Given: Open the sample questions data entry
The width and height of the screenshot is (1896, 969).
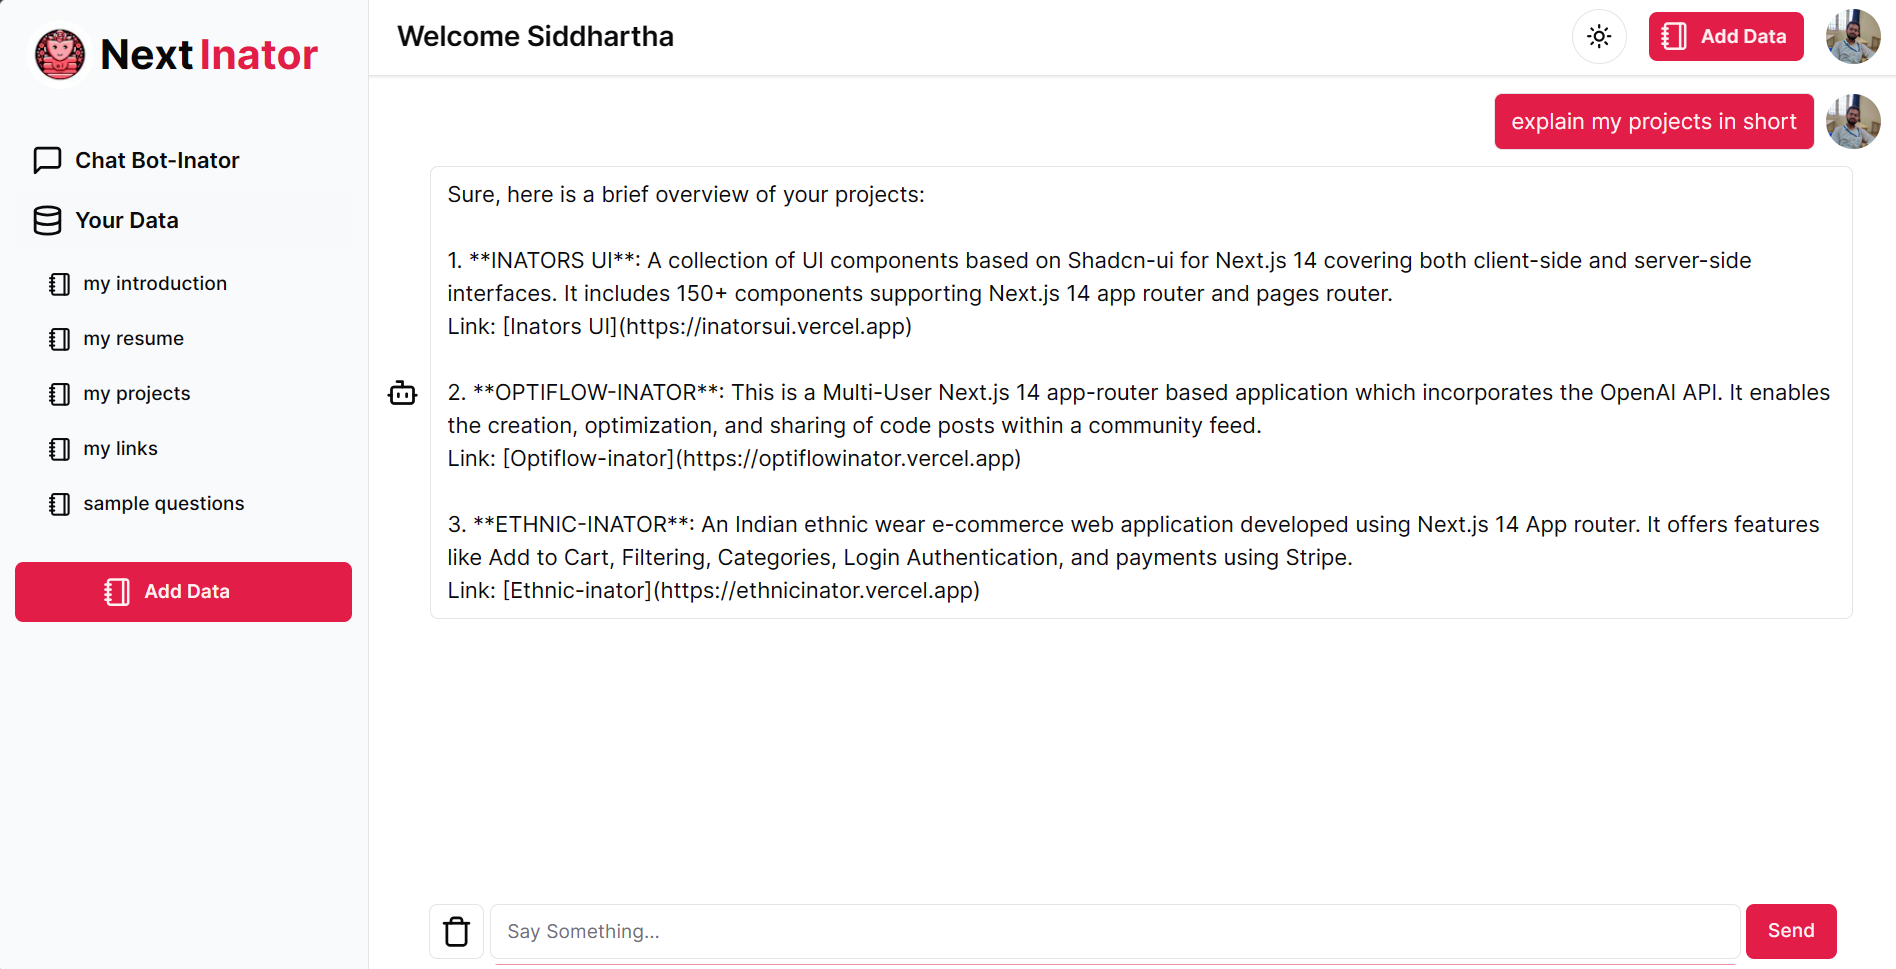Looking at the screenshot, I should (164, 504).
